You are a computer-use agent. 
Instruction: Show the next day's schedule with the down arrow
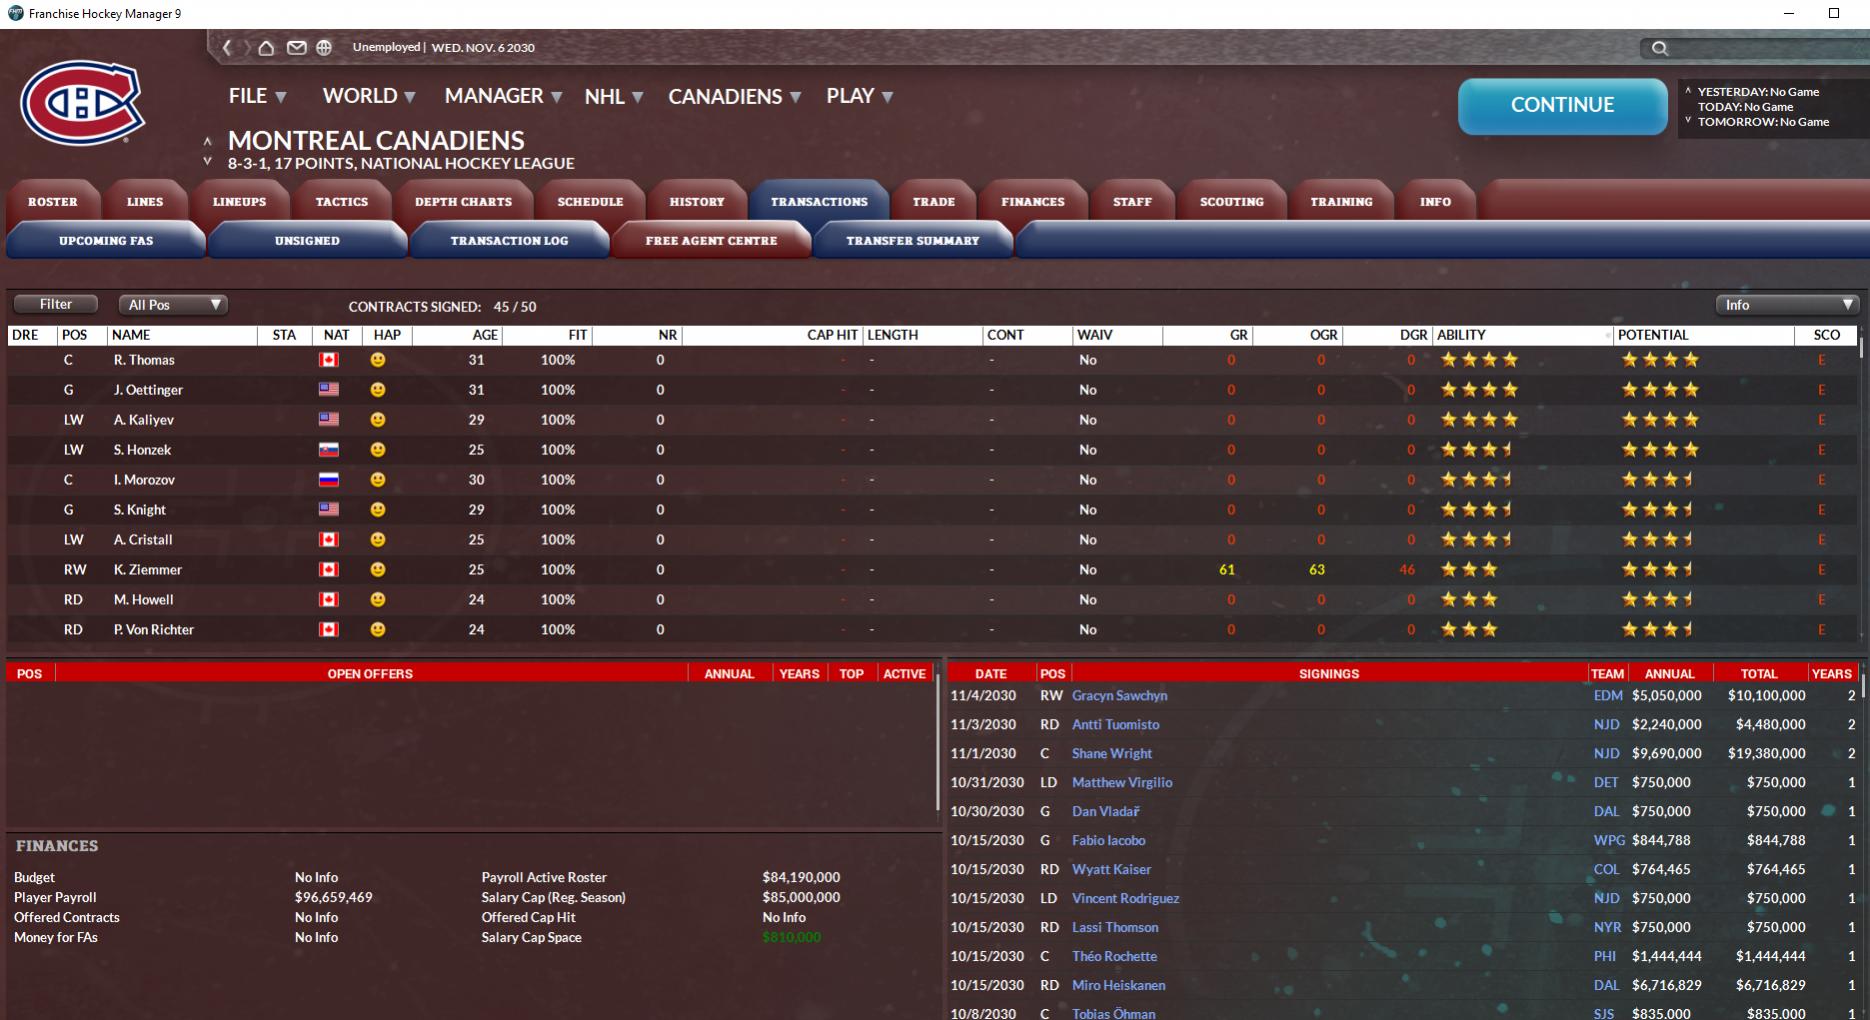1688,121
